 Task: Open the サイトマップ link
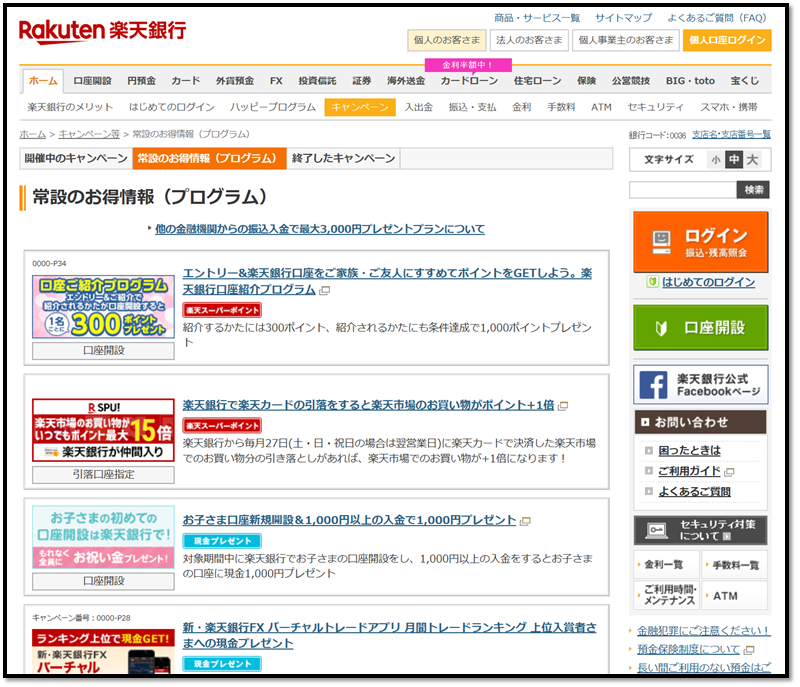coord(623,18)
